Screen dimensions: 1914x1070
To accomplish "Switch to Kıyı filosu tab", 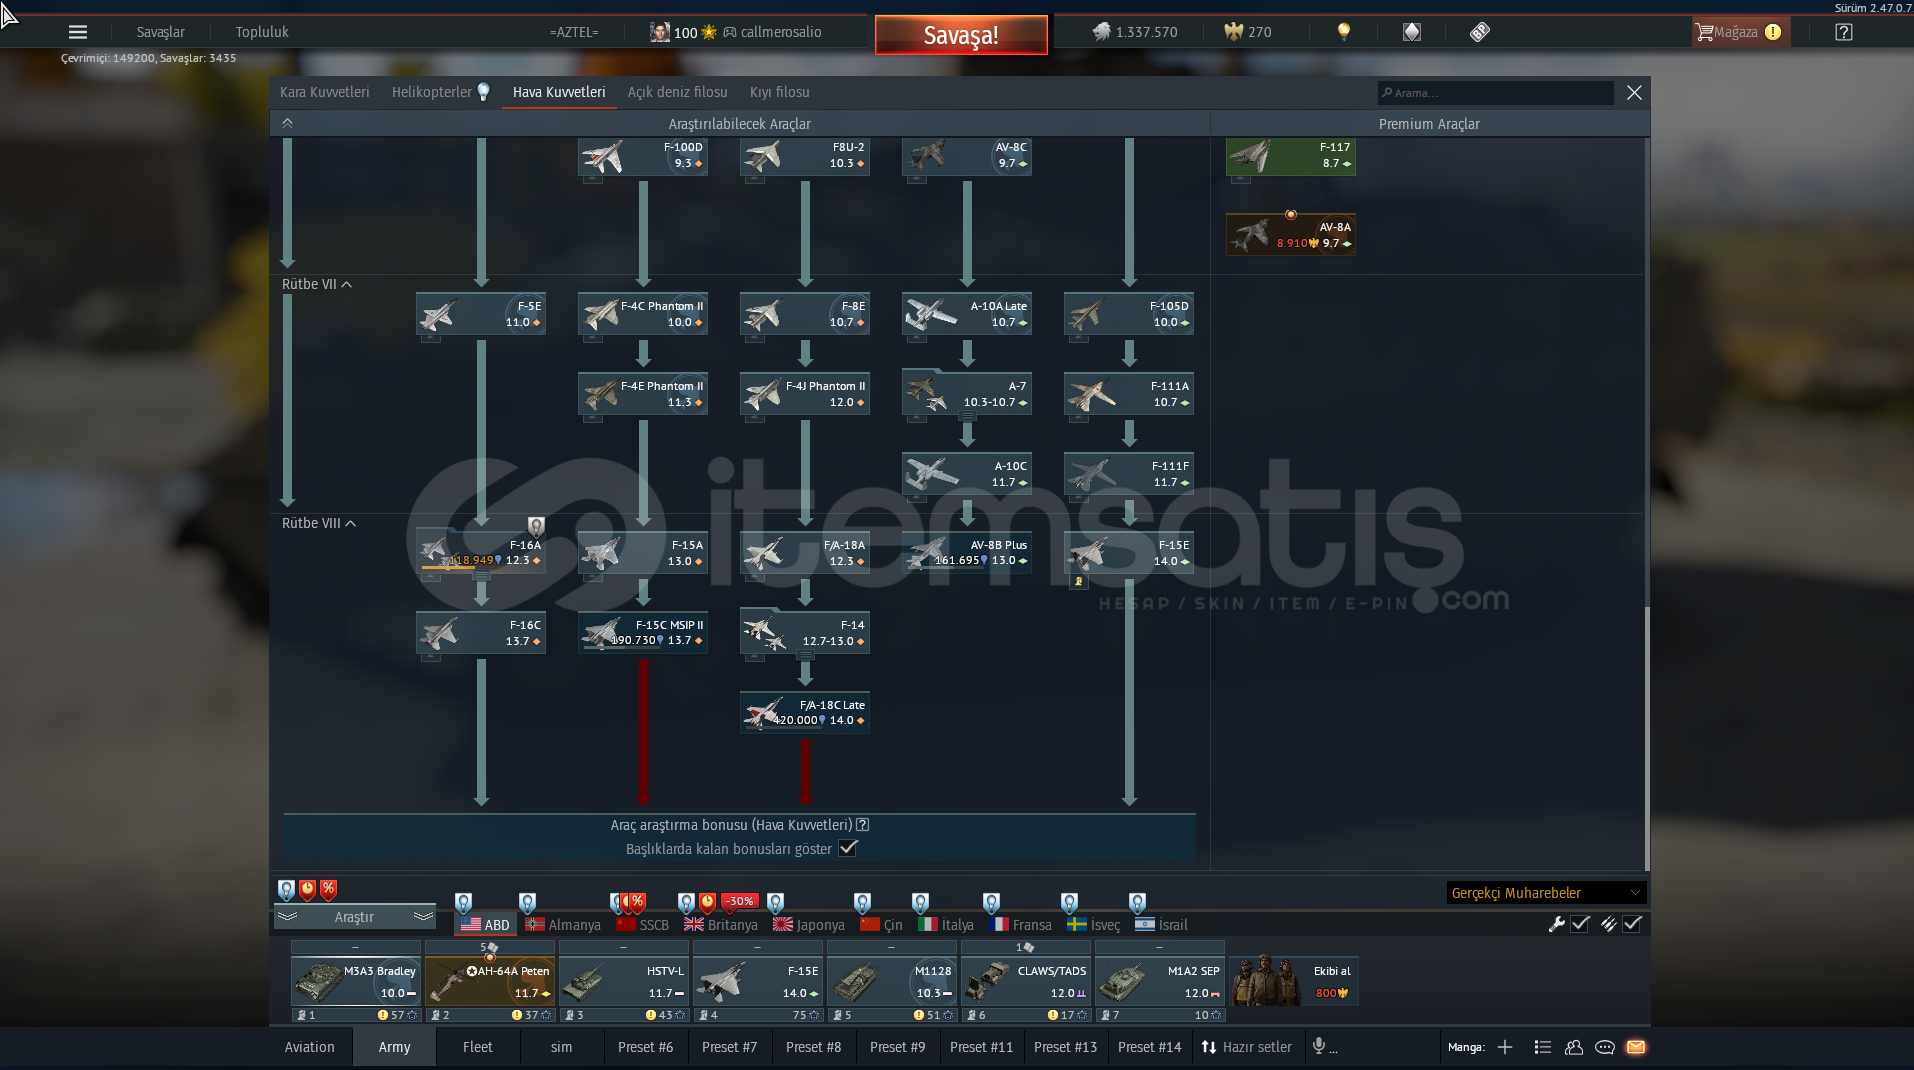I will 779,92.
